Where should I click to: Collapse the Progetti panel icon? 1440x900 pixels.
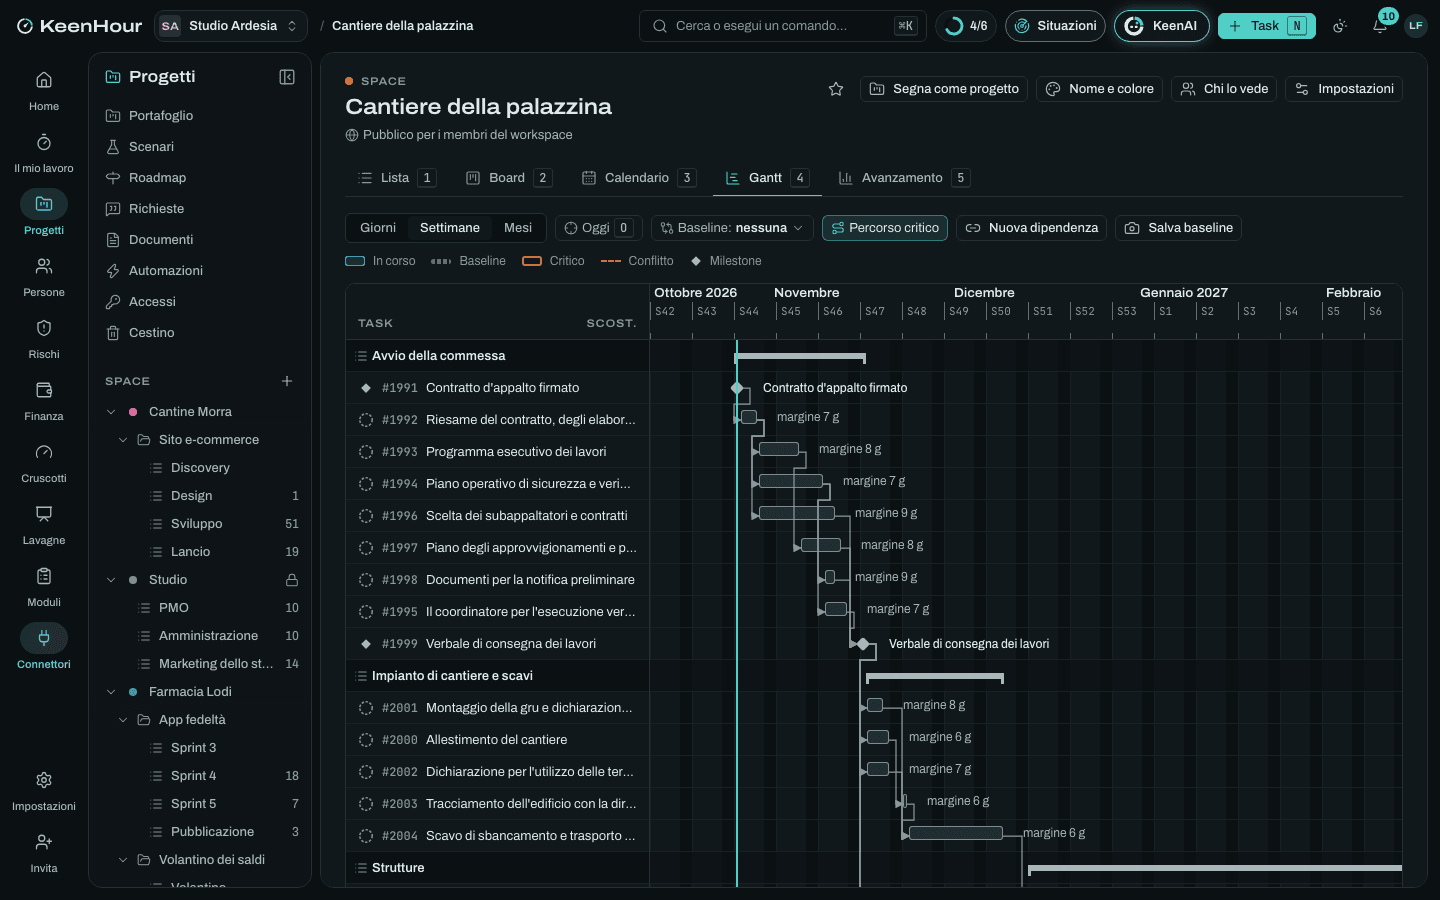click(x=287, y=77)
